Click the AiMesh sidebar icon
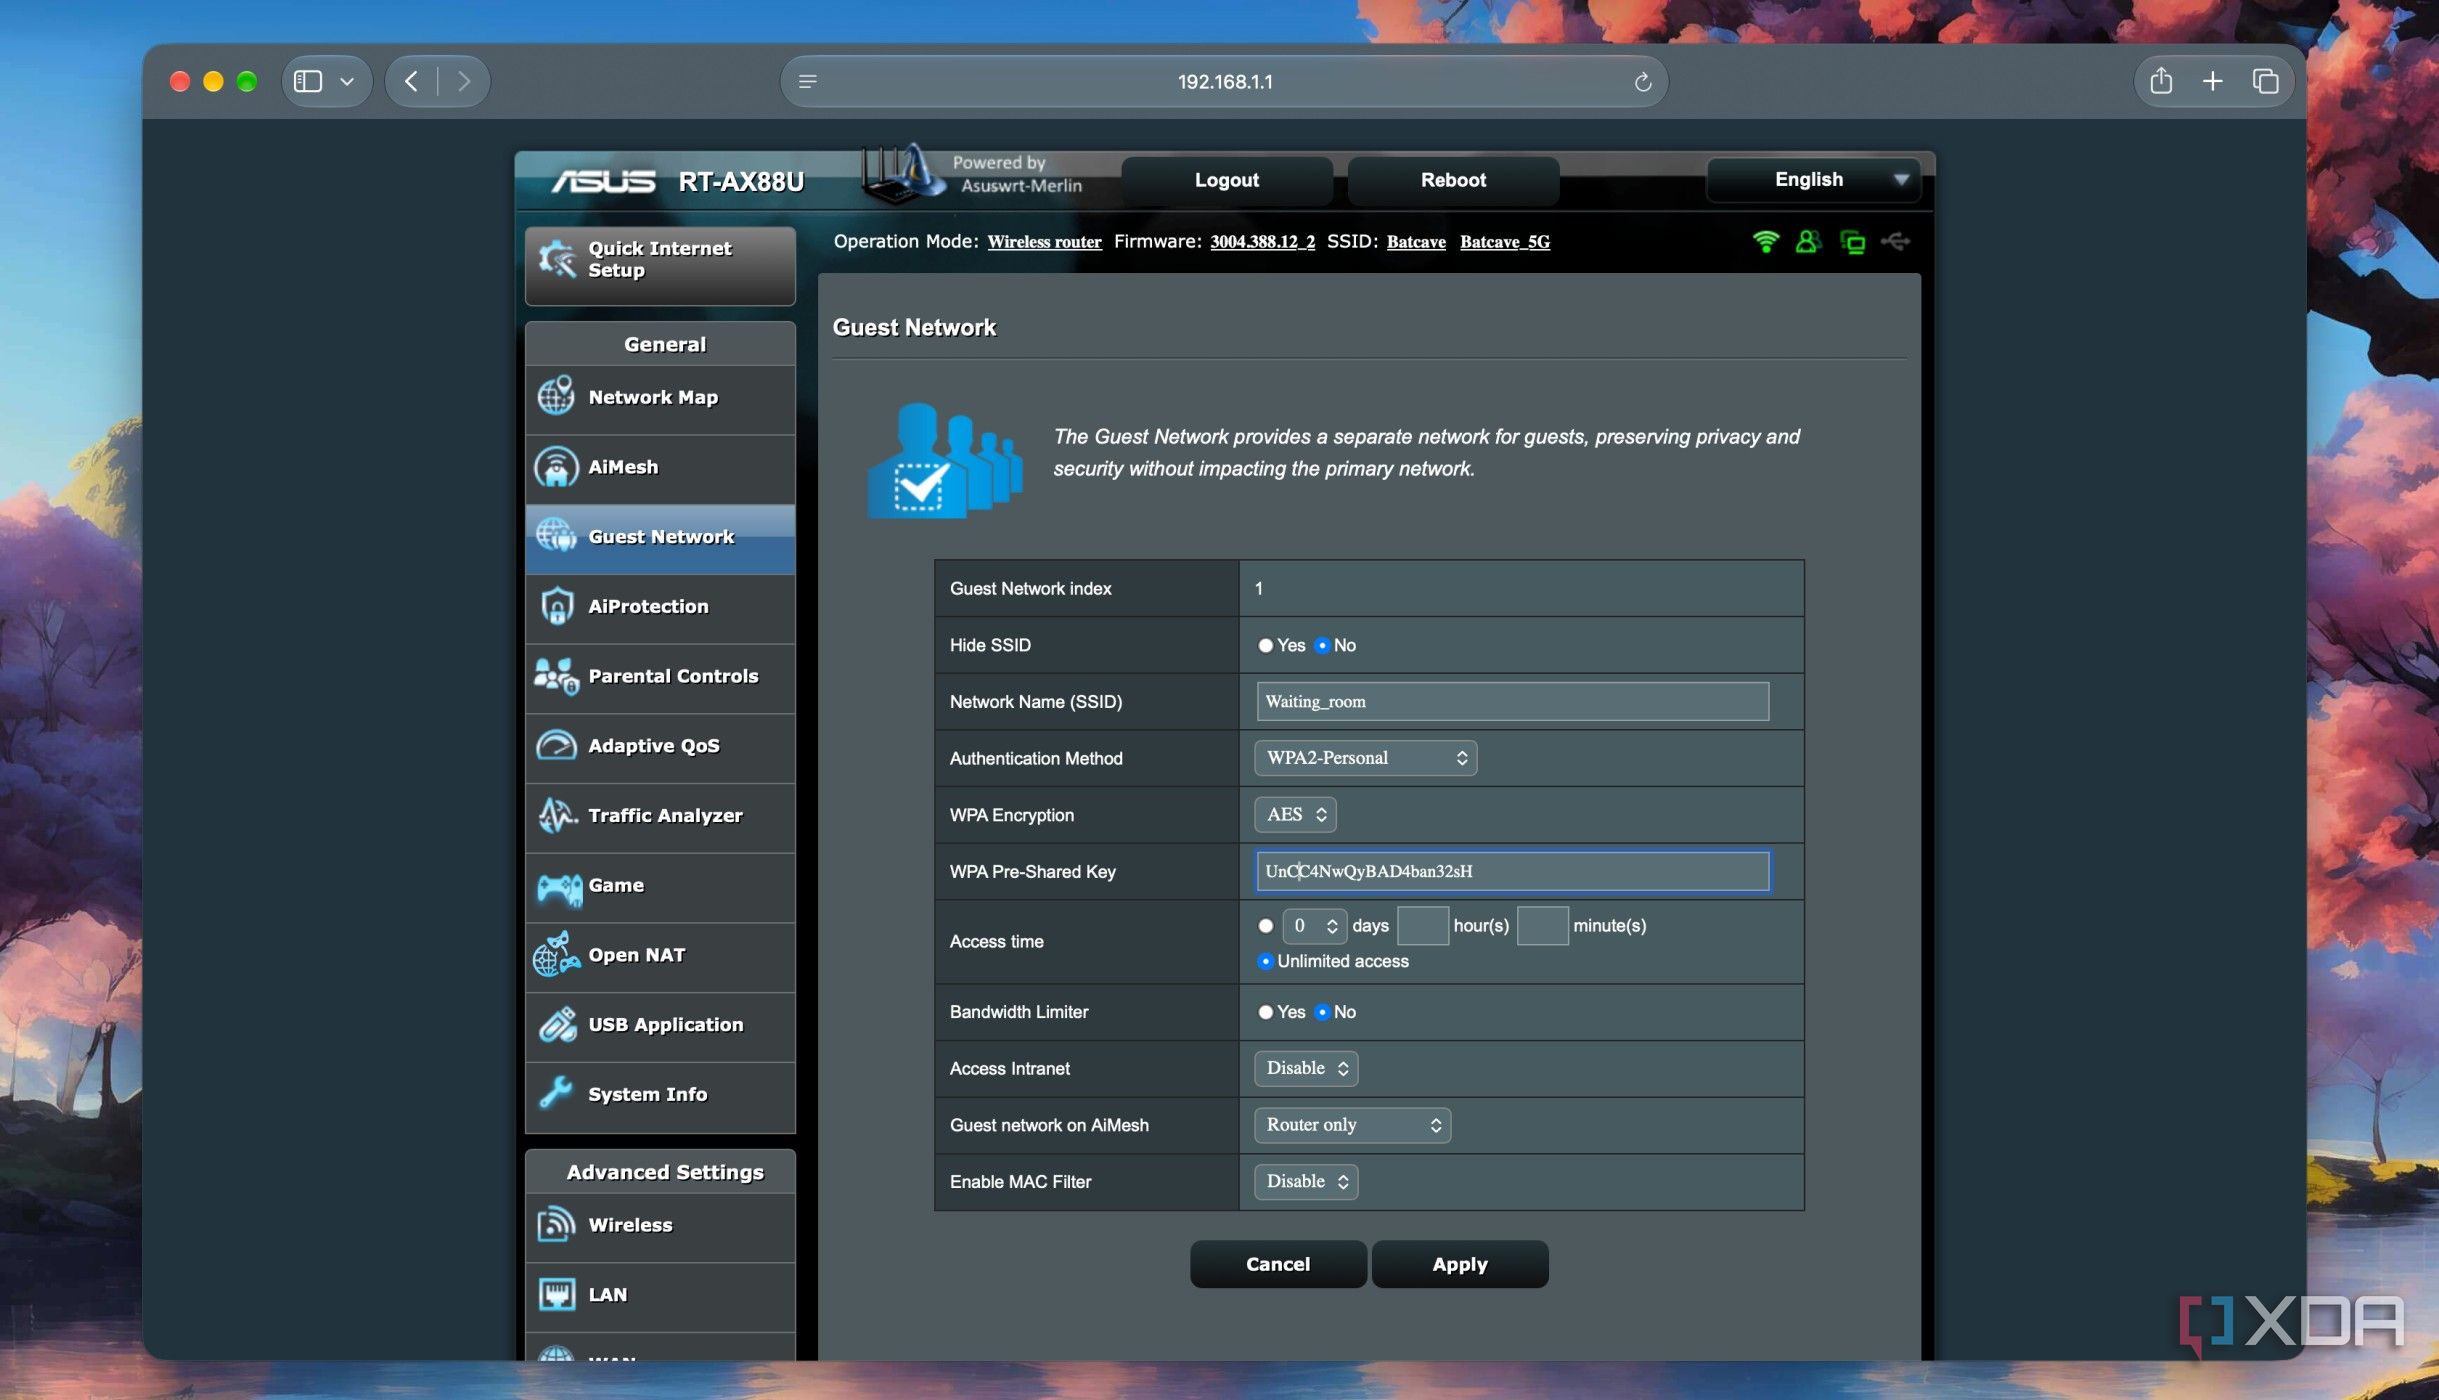The image size is (2439, 1400). tap(556, 466)
